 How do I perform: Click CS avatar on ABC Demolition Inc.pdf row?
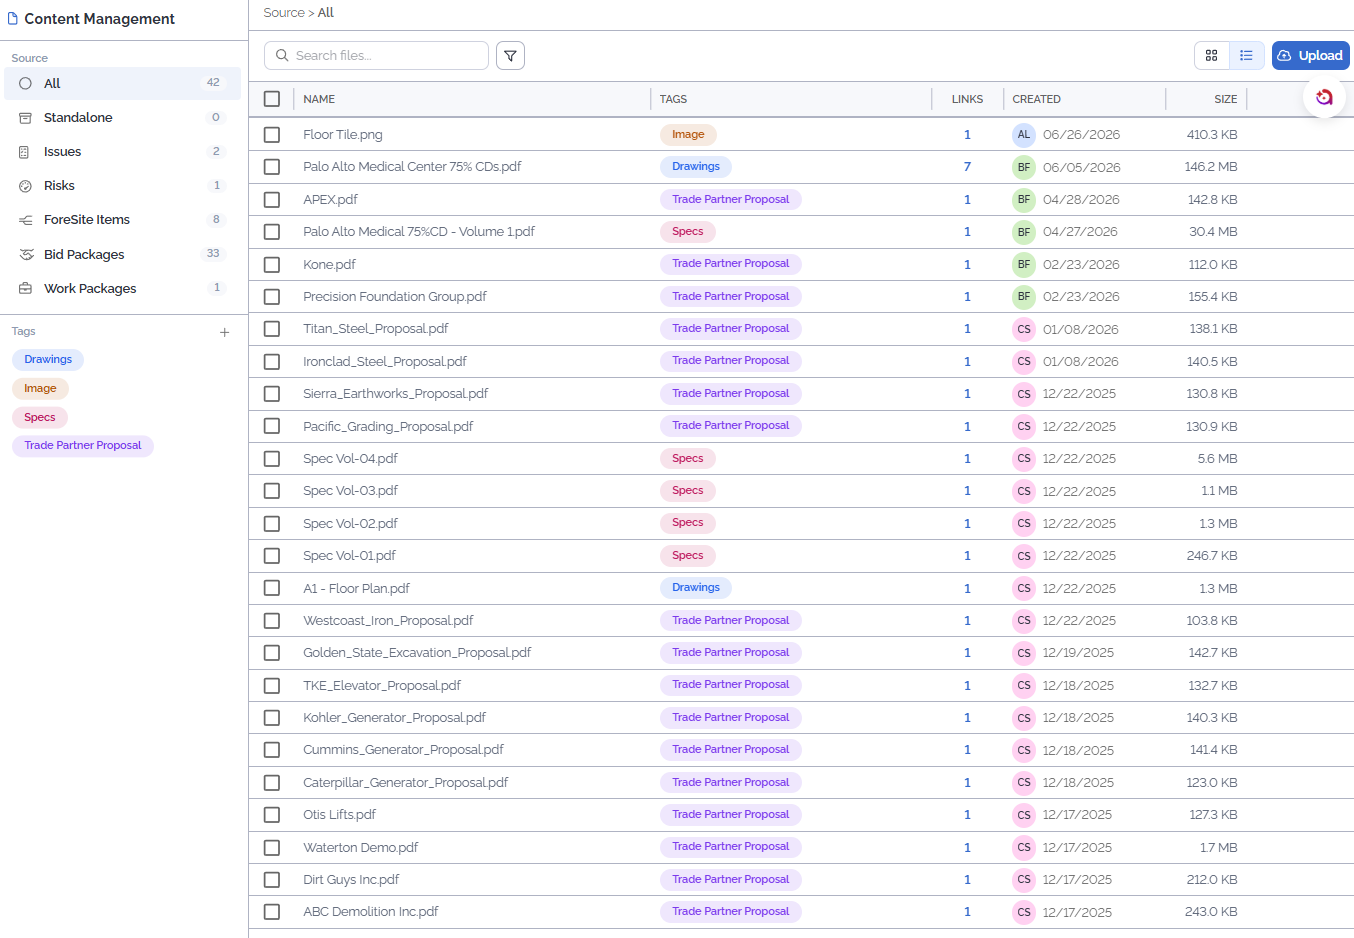click(1023, 912)
